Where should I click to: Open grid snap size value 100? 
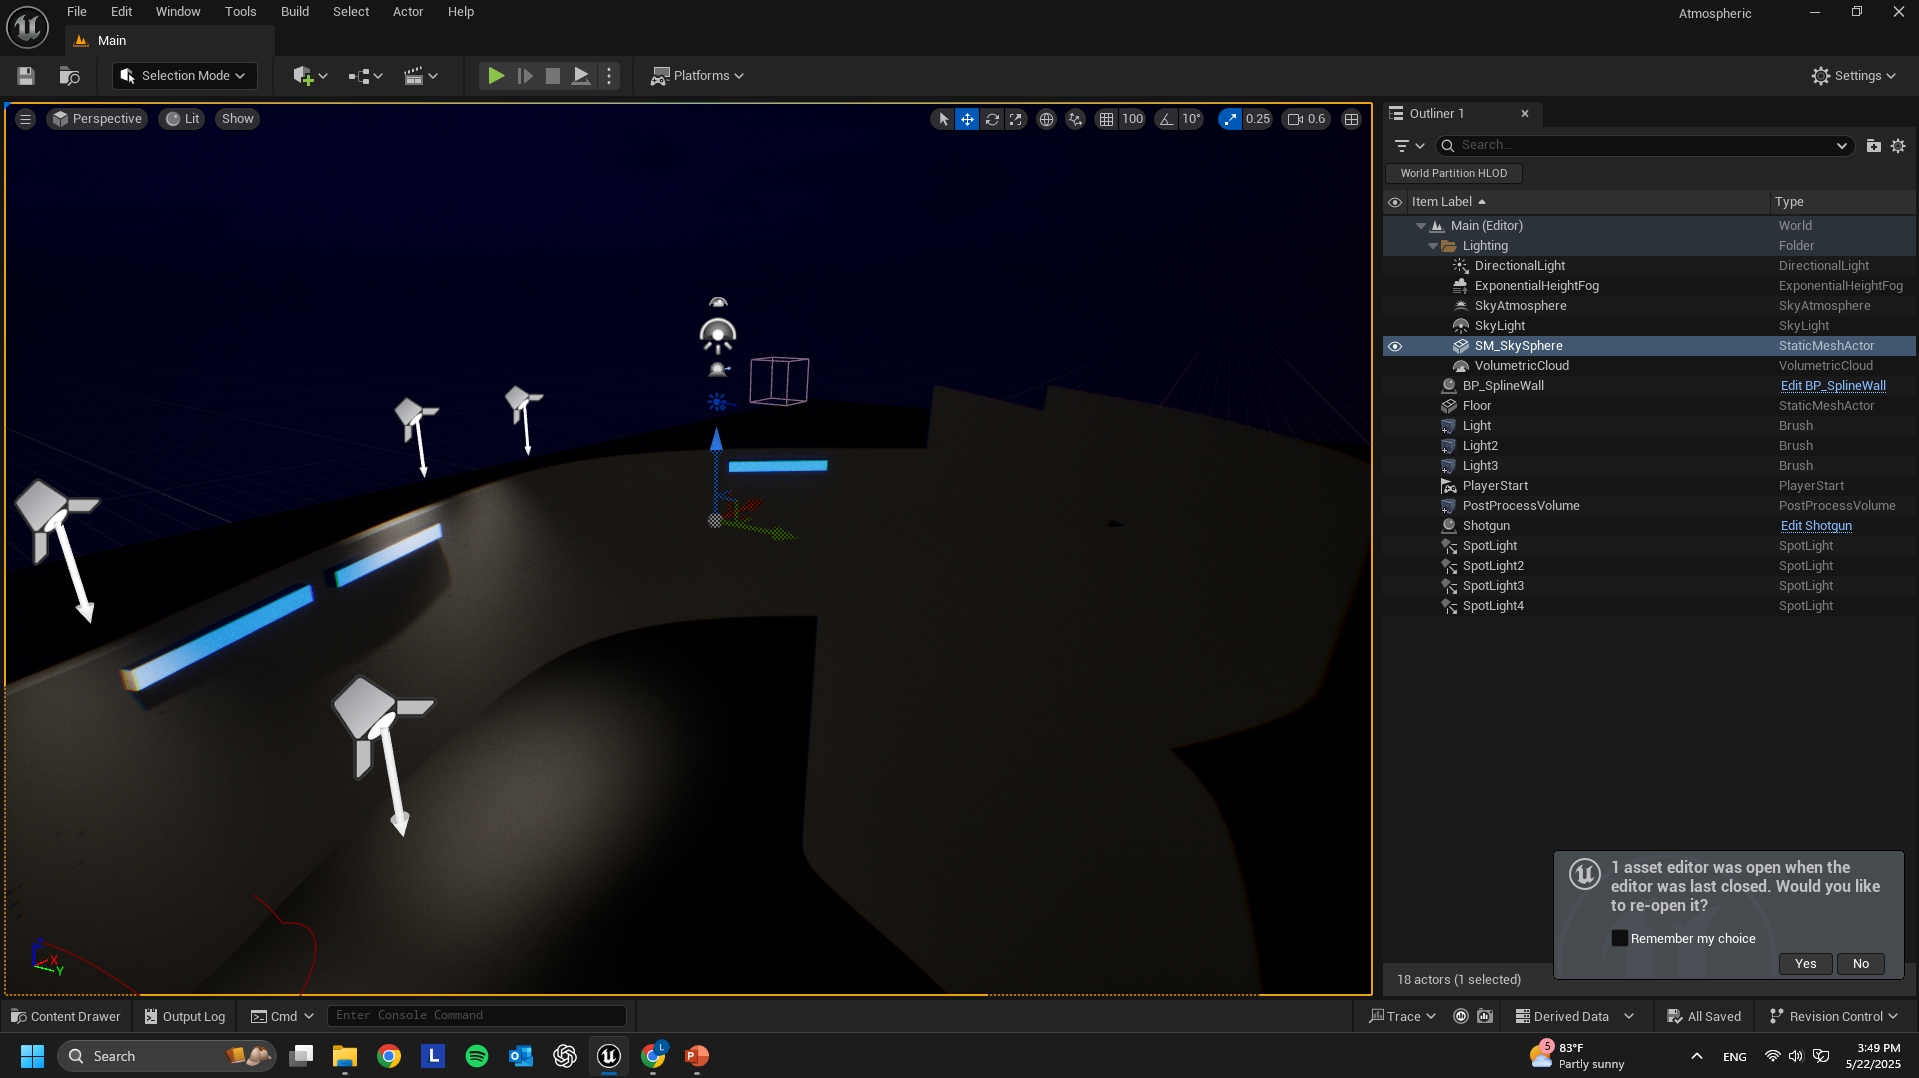pyautogui.click(x=1132, y=119)
